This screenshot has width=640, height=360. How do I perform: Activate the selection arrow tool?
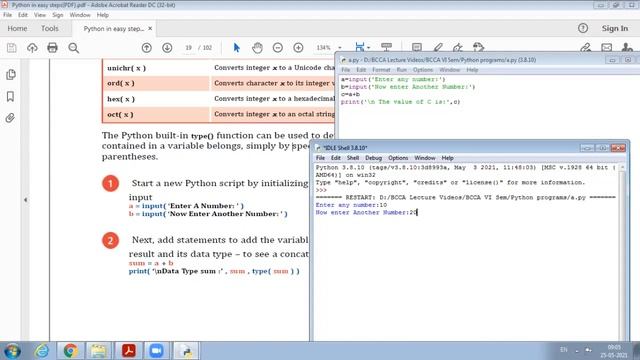pos(236,48)
